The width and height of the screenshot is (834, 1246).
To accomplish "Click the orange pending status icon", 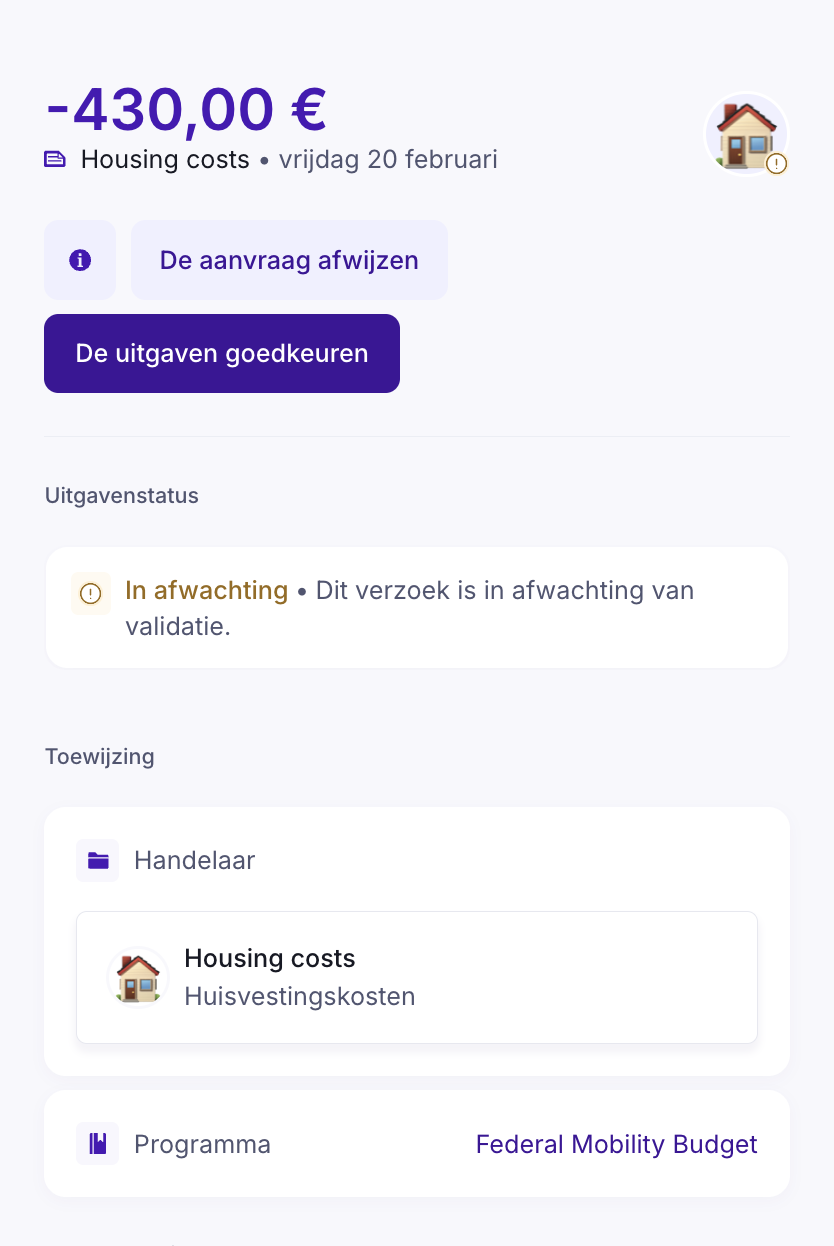I will [90, 593].
